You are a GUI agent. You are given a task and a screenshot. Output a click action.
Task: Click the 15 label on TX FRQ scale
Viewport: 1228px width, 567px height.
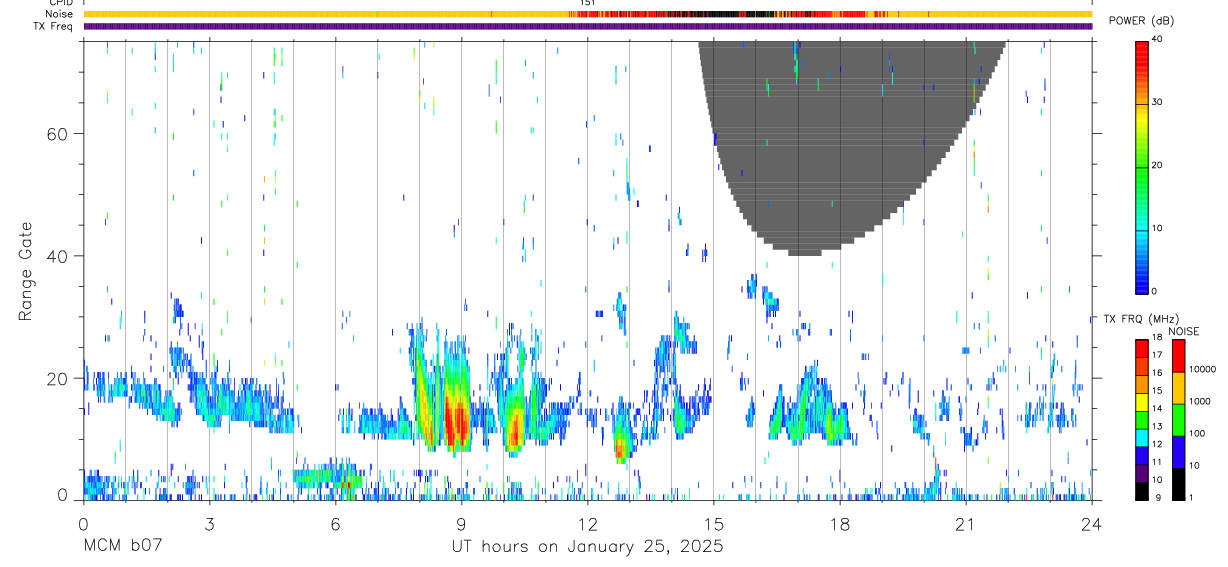pyautogui.click(x=1158, y=391)
